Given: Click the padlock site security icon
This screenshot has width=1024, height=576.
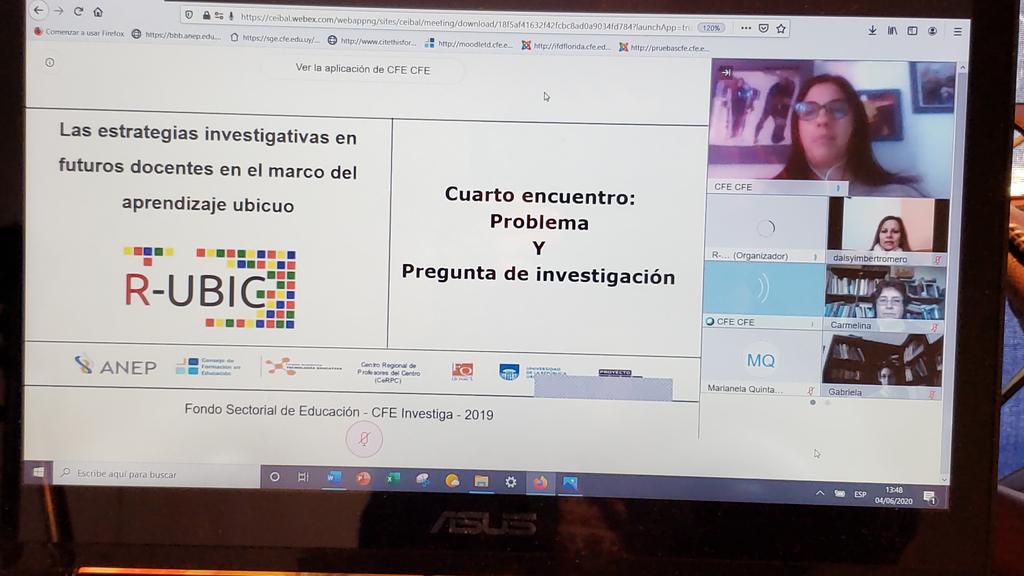Looking at the screenshot, I should click(x=206, y=16).
